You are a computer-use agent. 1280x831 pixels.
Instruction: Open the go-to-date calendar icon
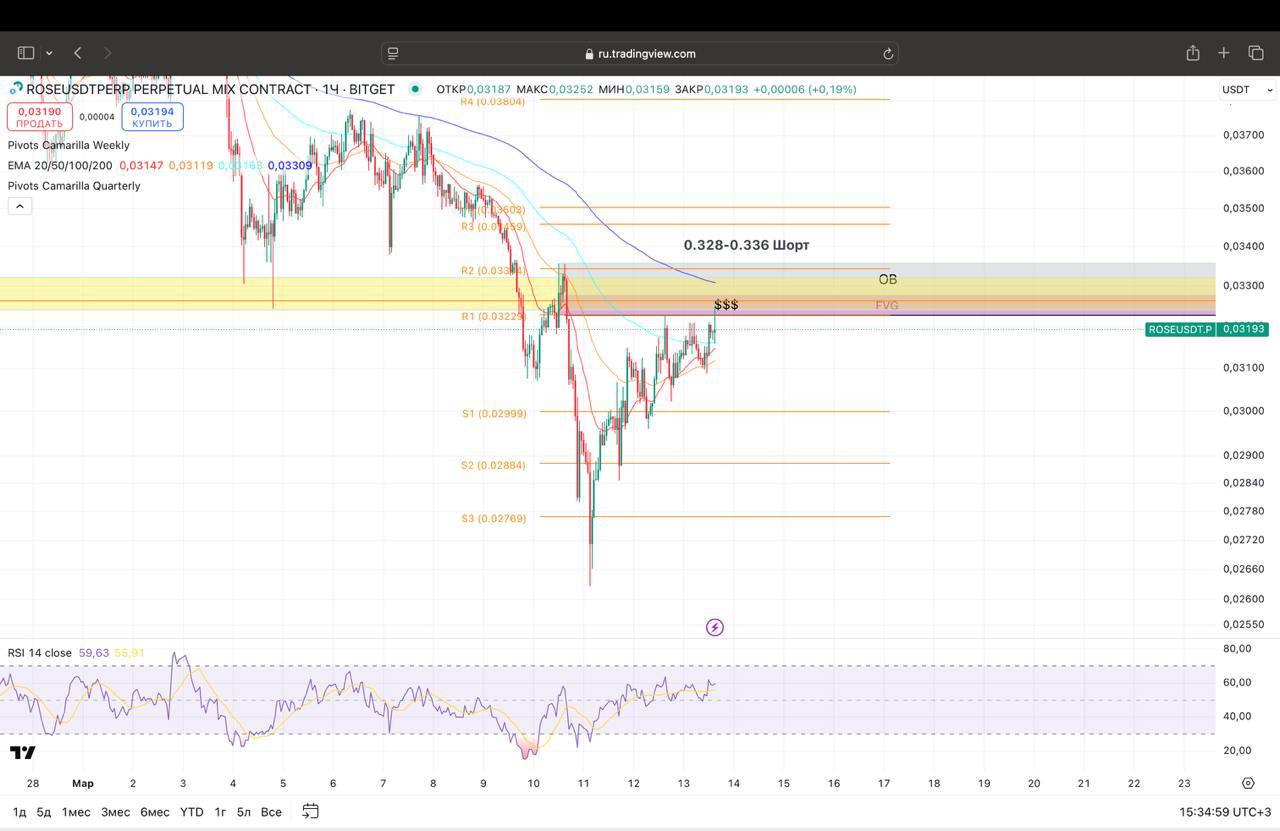310,811
